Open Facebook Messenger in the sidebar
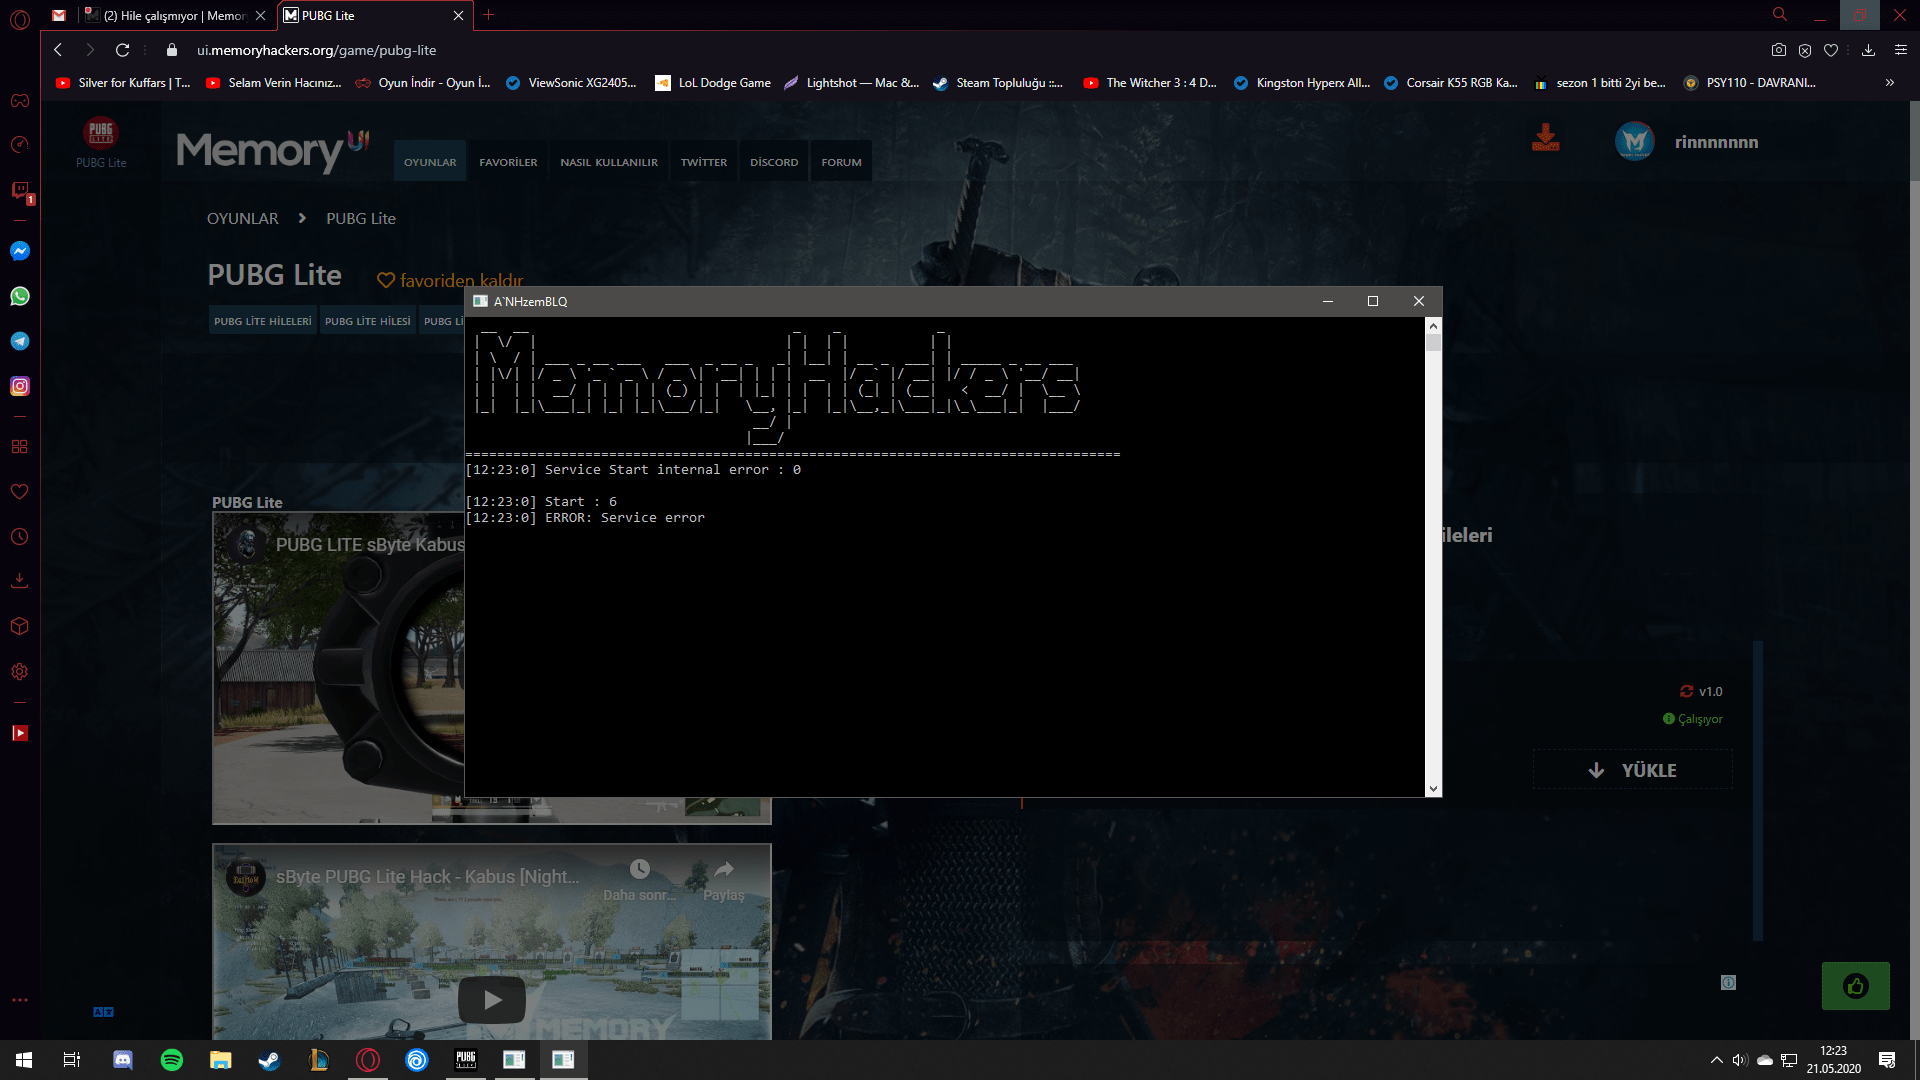 [x=20, y=251]
